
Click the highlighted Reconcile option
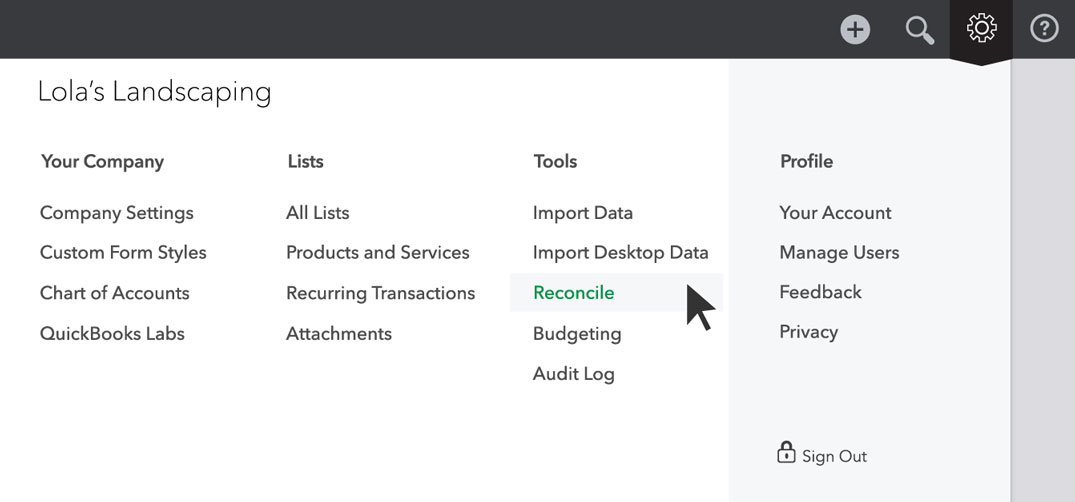(616, 293)
